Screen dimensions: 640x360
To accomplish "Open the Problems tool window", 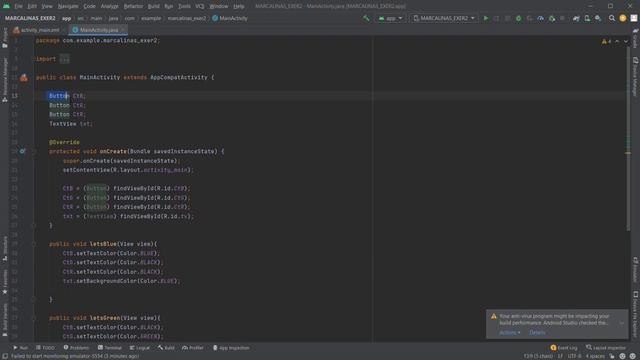I will 76,348.
